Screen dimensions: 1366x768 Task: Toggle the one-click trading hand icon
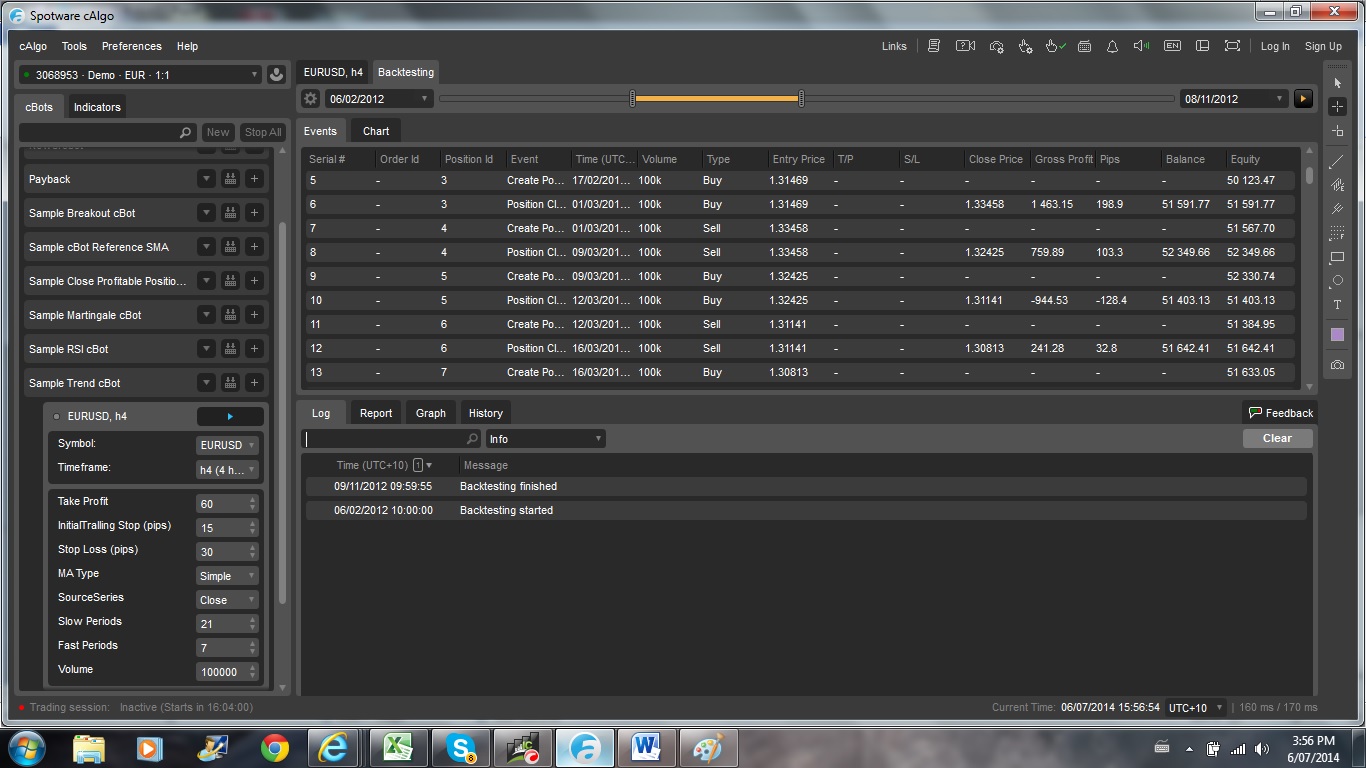[1055, 46]
